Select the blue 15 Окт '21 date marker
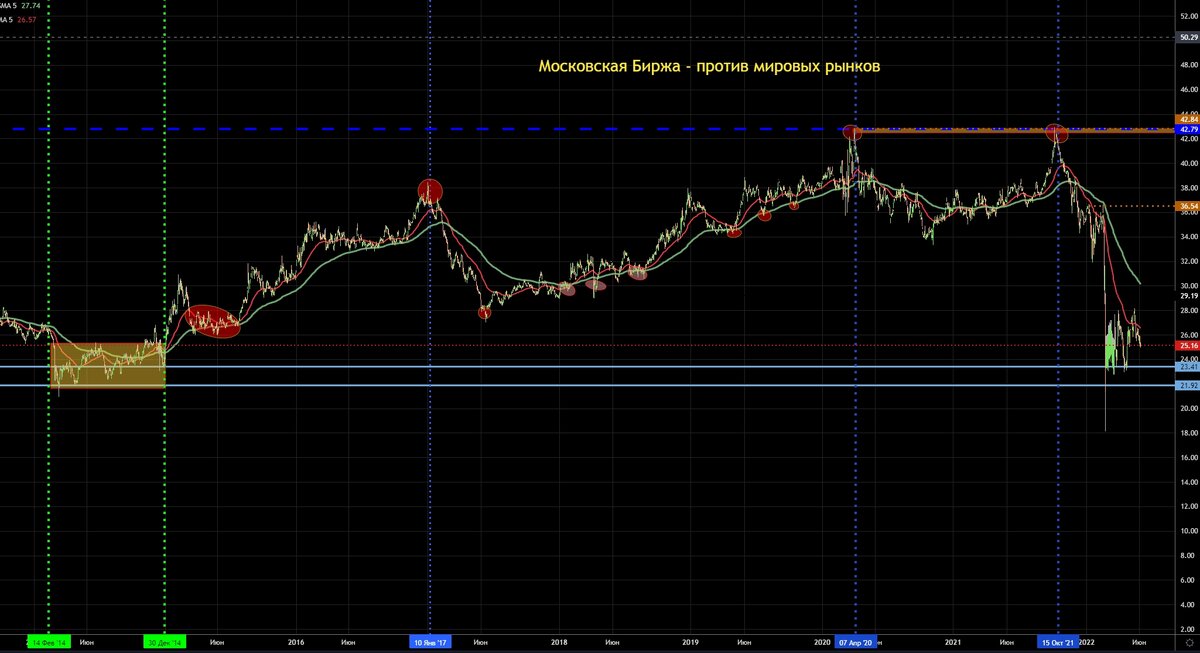The image size is (1200, 653). 1058,641
